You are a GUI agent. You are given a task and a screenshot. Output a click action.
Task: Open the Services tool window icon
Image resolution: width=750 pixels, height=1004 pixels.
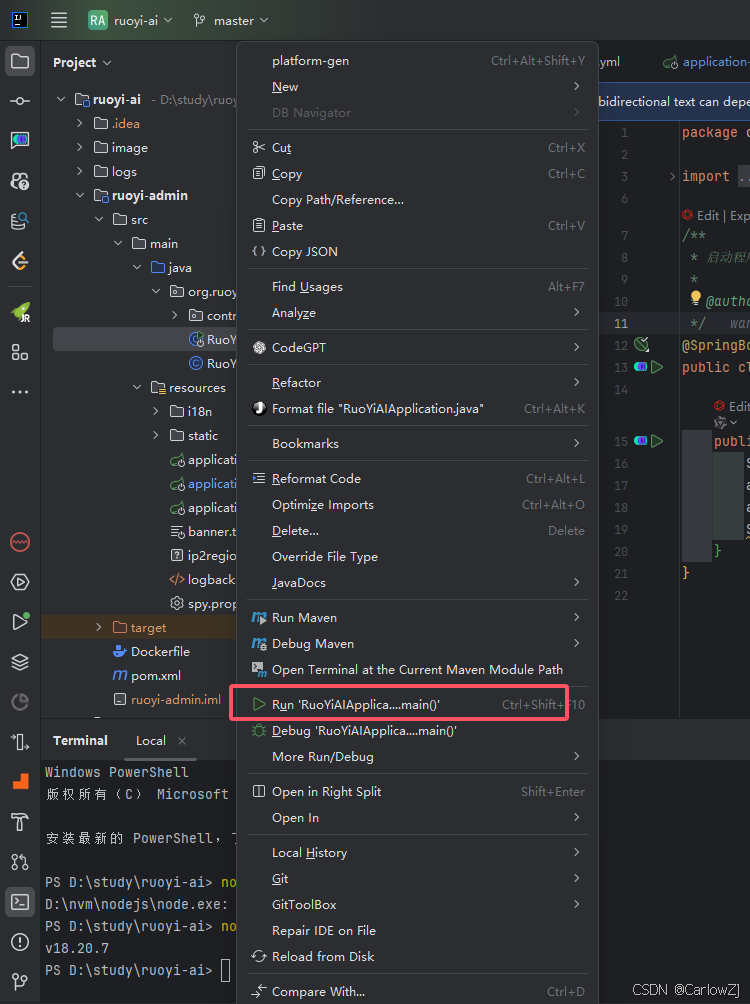20,582
